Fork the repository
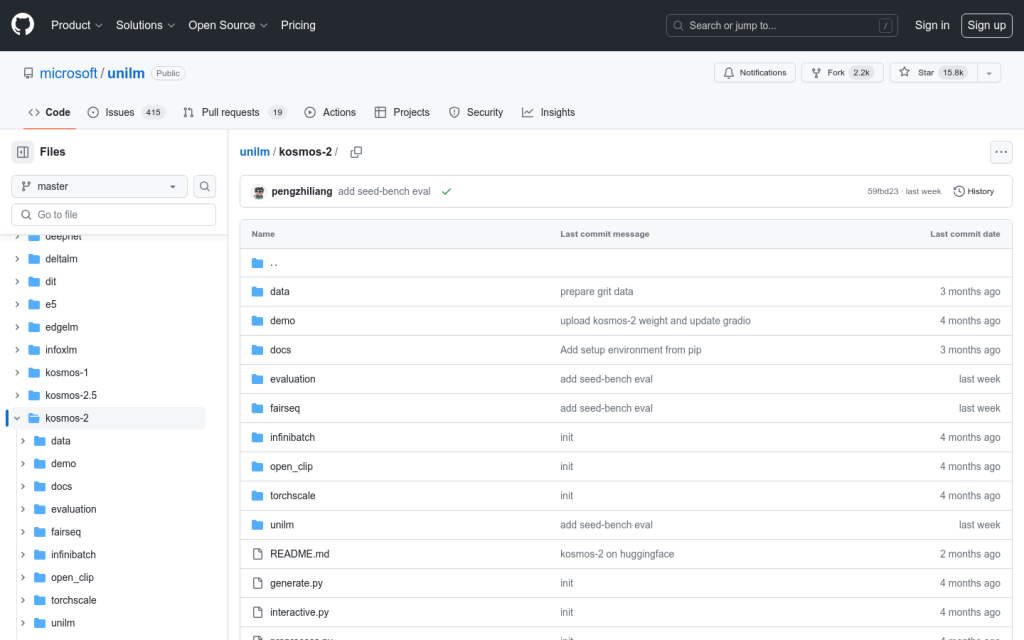This screenshot has width=1024, height=640. [x=840, y=73]
